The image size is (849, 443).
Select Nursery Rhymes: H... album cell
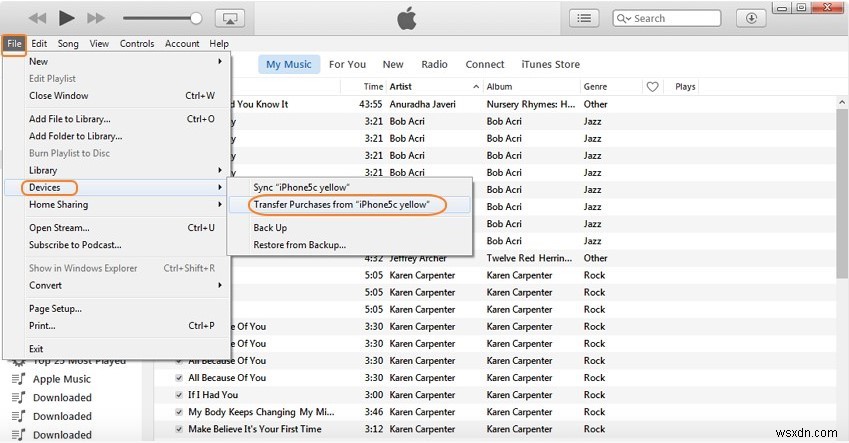click(x=531, y=105)
